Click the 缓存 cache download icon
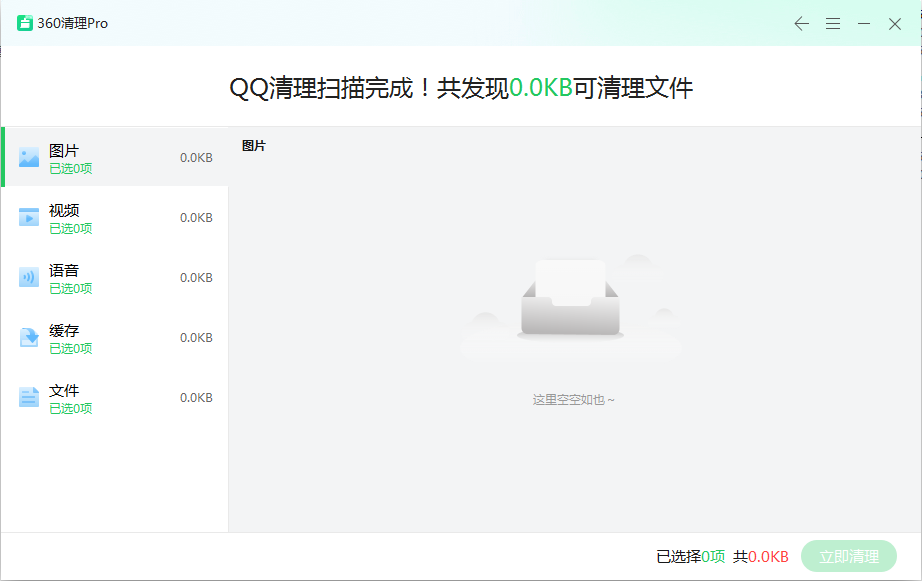The width and height of the screenshot is (922, 581). (x=29, y=337)
